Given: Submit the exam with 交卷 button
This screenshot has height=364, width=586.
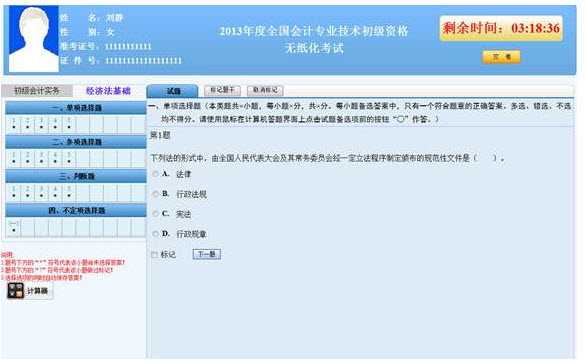Looking at the screenshot, I should click(501, 57).
